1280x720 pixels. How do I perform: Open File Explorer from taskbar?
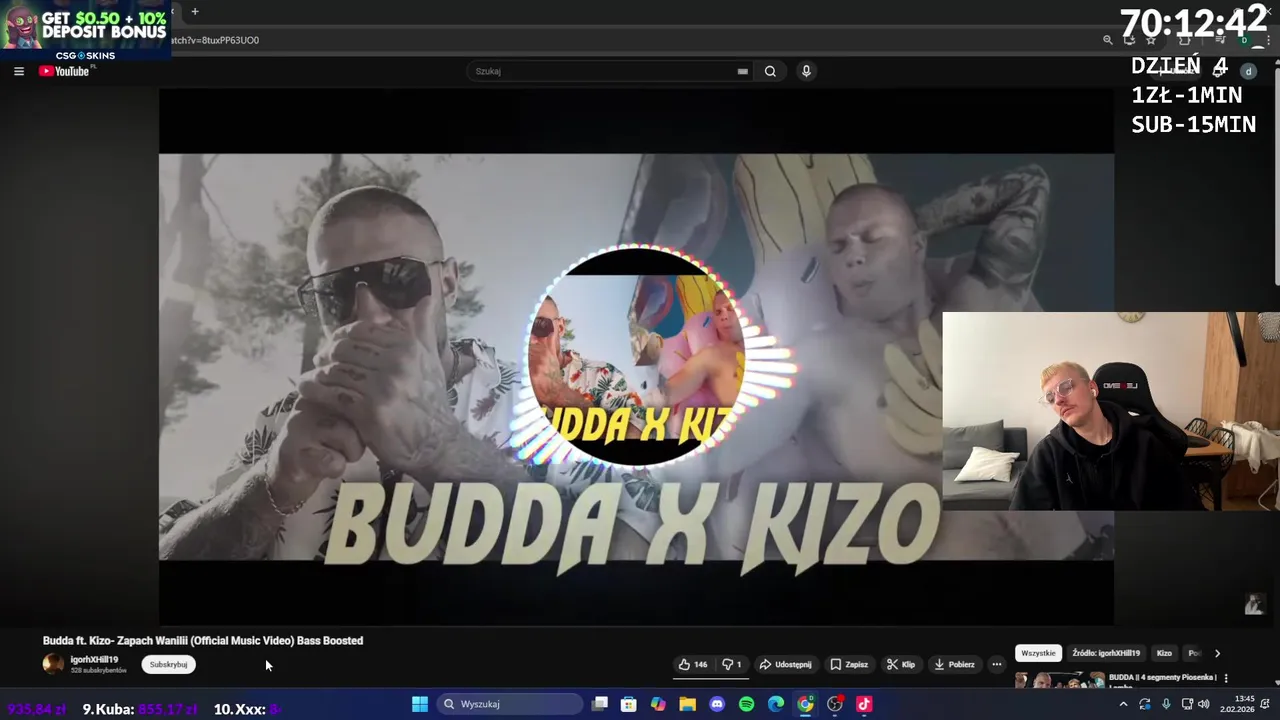coord(688,704)
